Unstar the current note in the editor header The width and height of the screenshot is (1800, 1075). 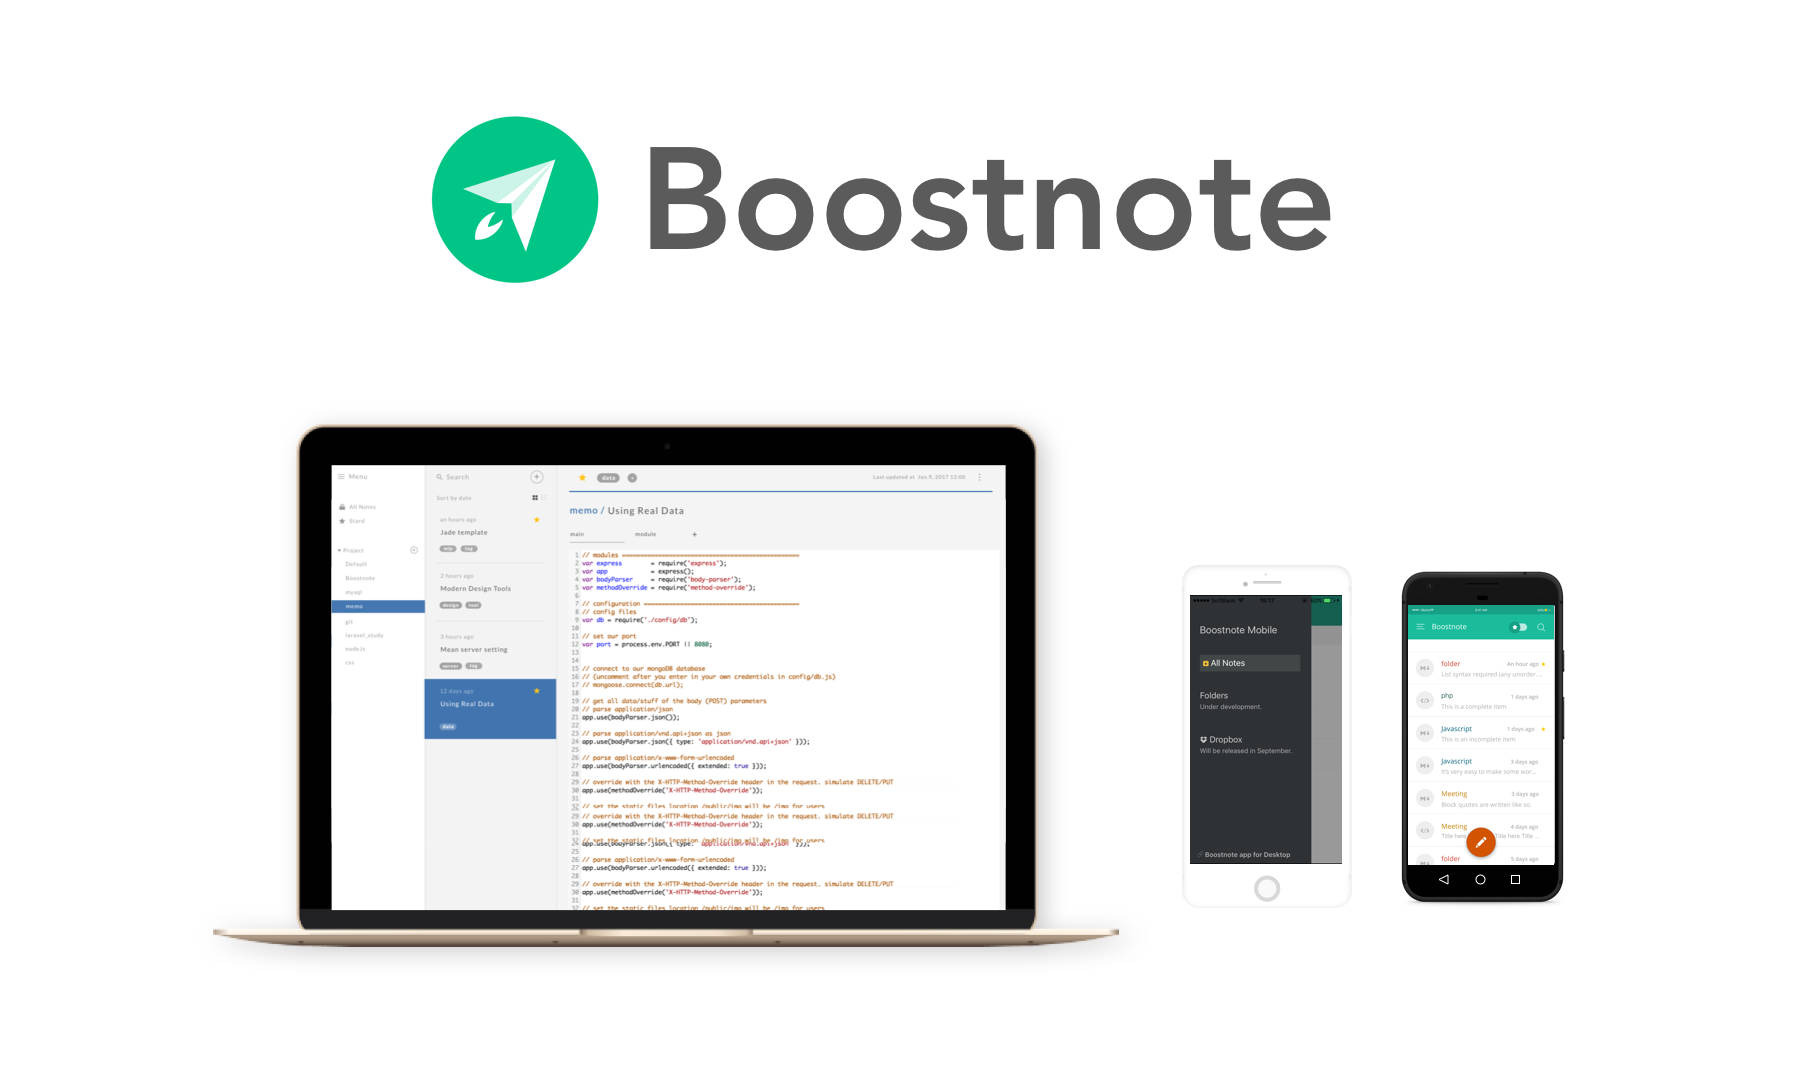(582, 477)
